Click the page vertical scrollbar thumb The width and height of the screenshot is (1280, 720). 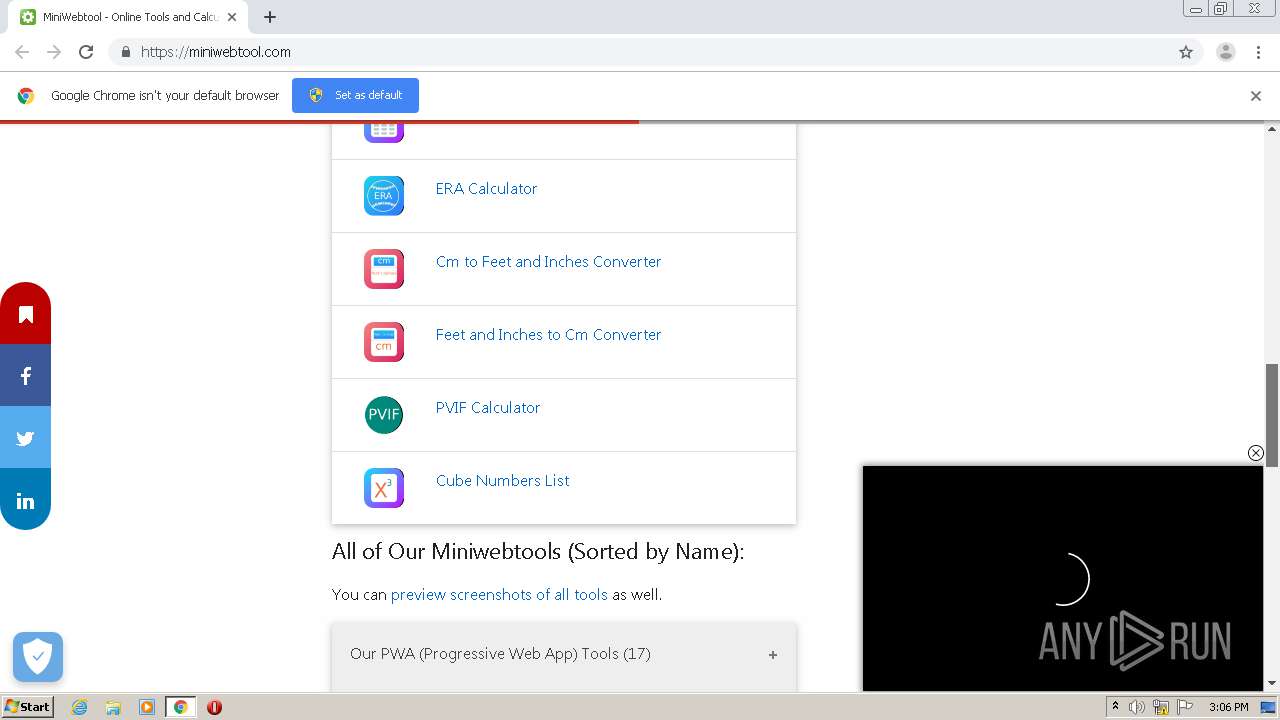click(1272, 415)
